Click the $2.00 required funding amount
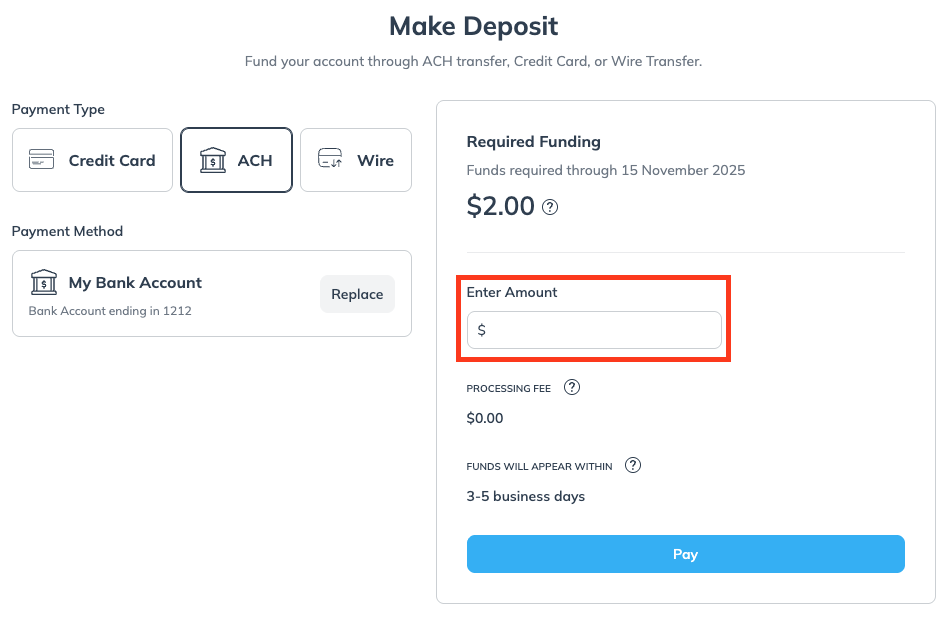 pos(501,206)
